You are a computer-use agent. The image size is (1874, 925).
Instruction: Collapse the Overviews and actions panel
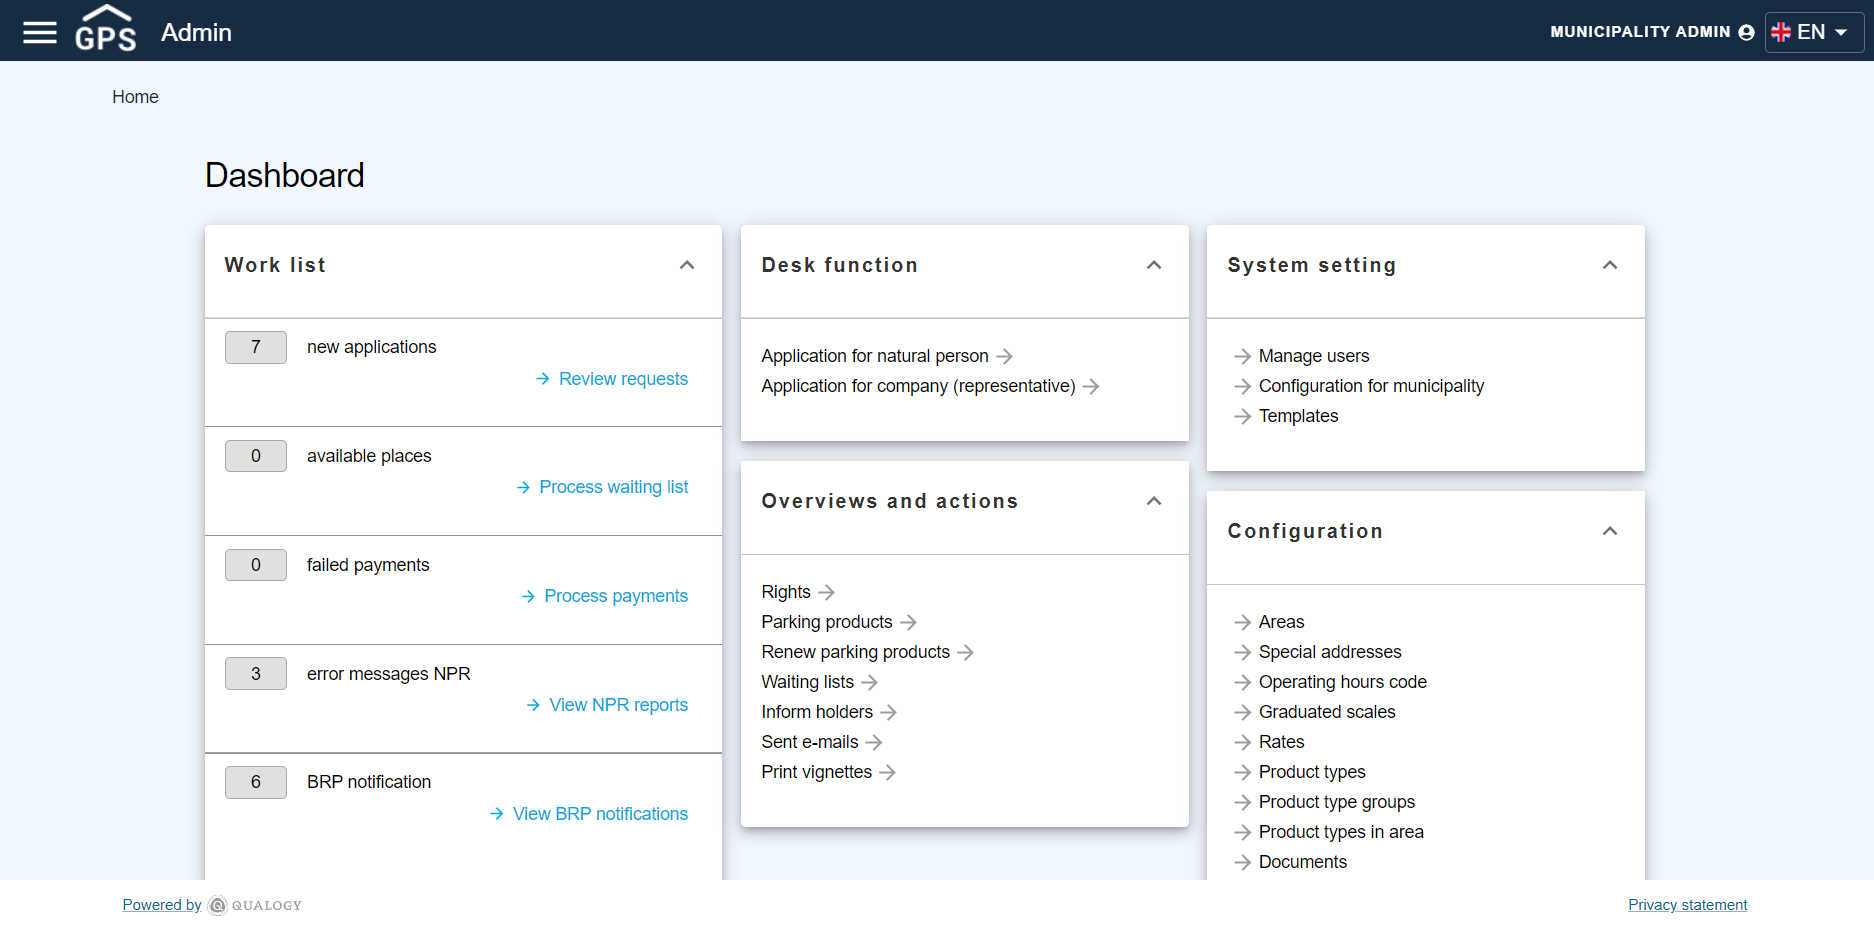(x=1154, y=501)
